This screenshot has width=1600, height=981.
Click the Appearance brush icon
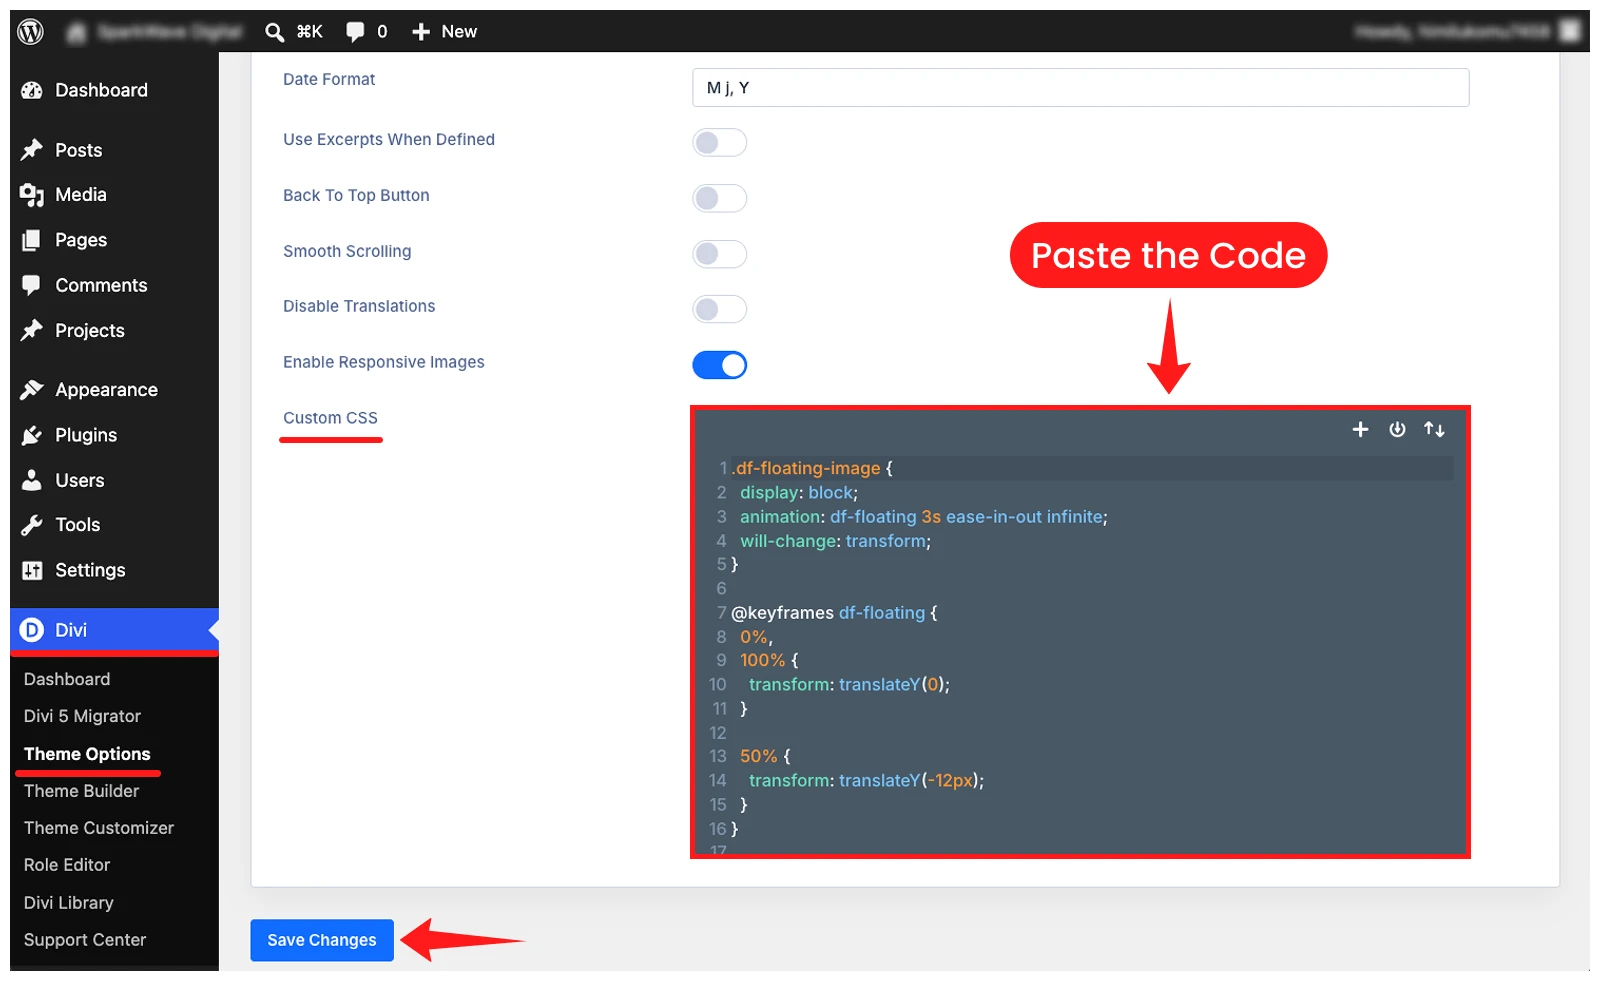pyautogui.click(x=32, y=390)
